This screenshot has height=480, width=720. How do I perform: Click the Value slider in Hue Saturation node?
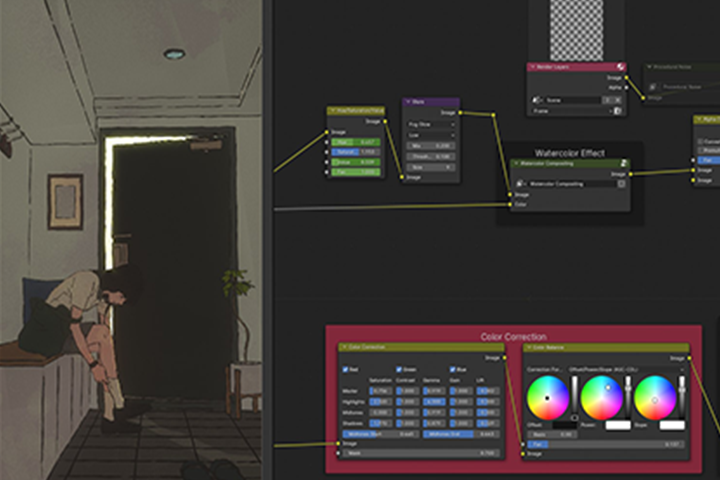356,162
